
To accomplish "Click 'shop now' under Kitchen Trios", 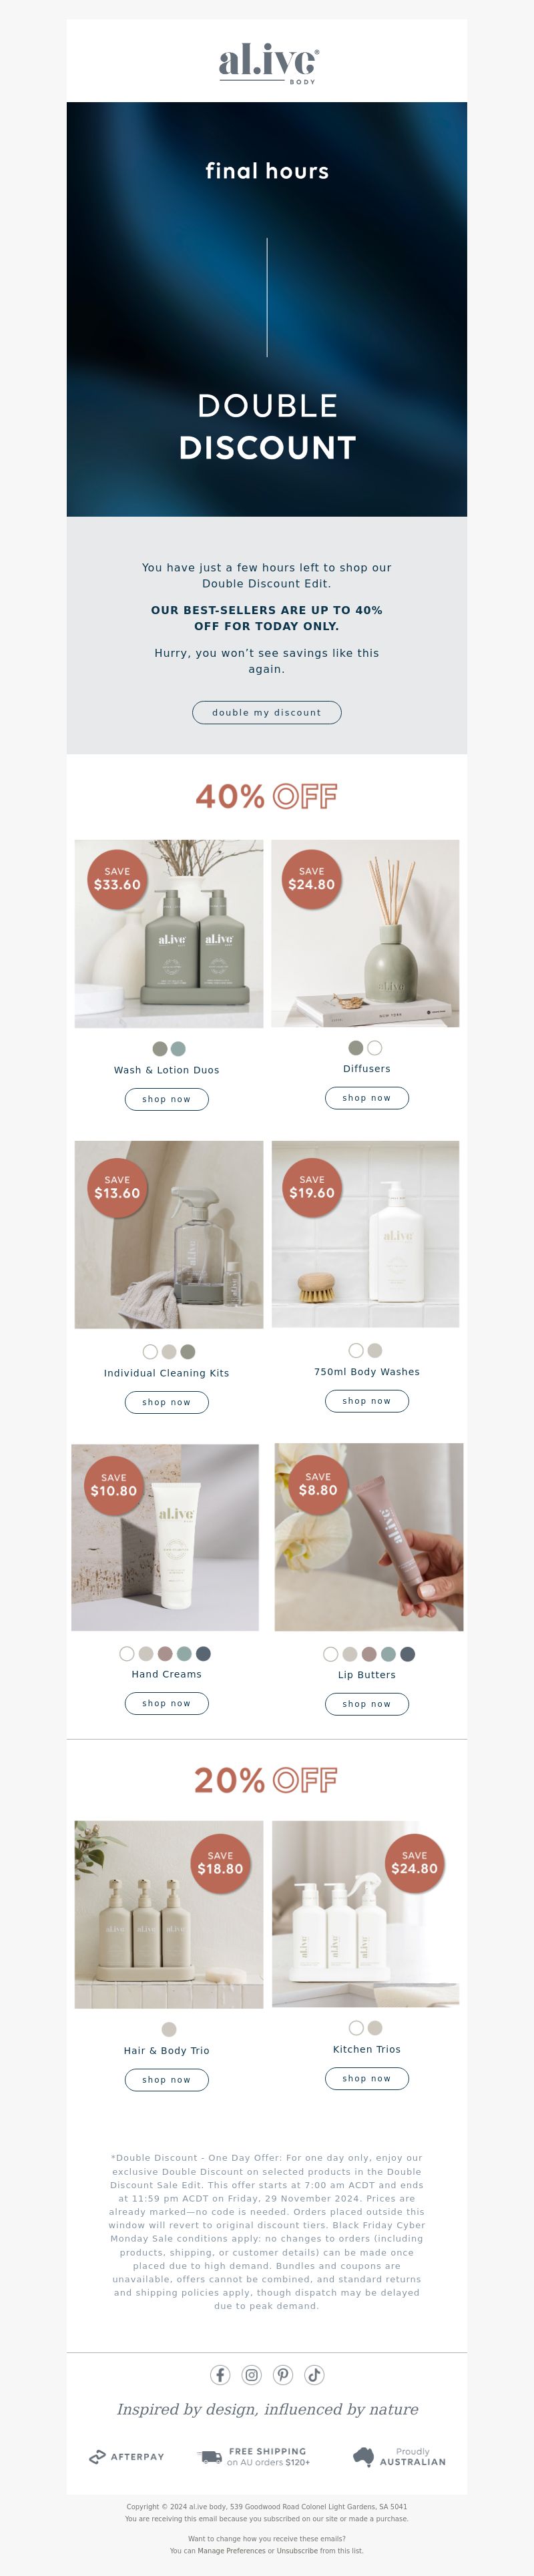I will click(367, 2078).
